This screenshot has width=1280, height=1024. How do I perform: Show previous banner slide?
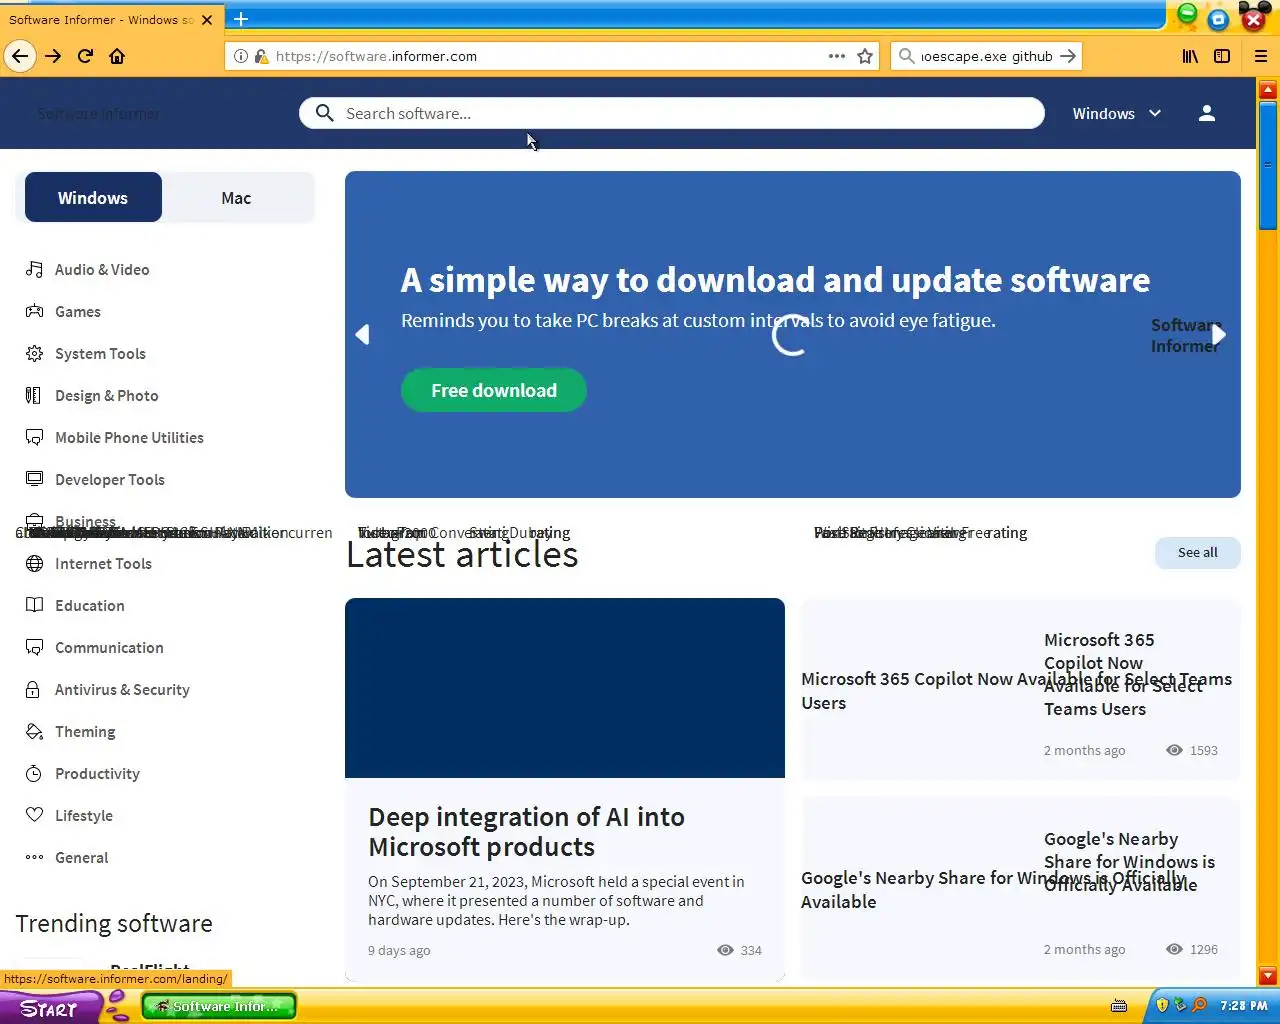pos(363,334)
